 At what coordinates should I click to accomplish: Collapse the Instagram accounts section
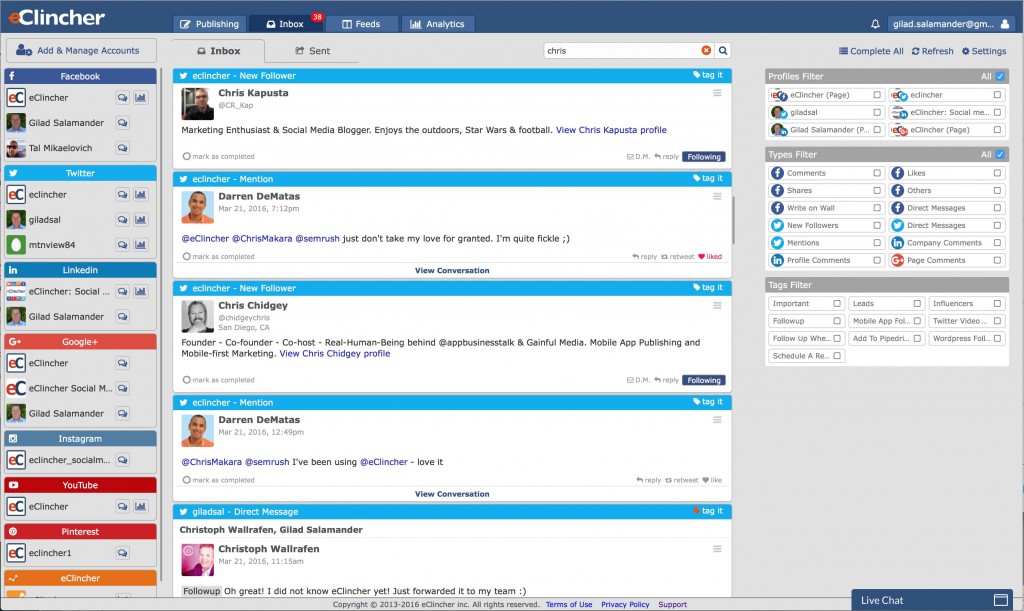80,439
